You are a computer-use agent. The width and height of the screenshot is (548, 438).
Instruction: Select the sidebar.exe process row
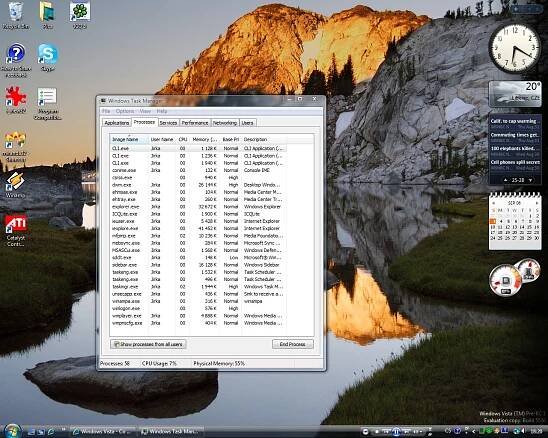click(199, 265)
